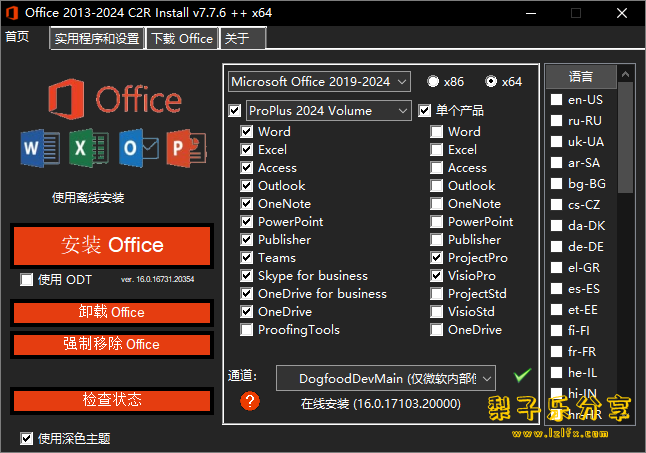Click the Word app icon under Office logo
Viewport: 646px width, 453px height.
pyautogui.click(x=40, y=148)
